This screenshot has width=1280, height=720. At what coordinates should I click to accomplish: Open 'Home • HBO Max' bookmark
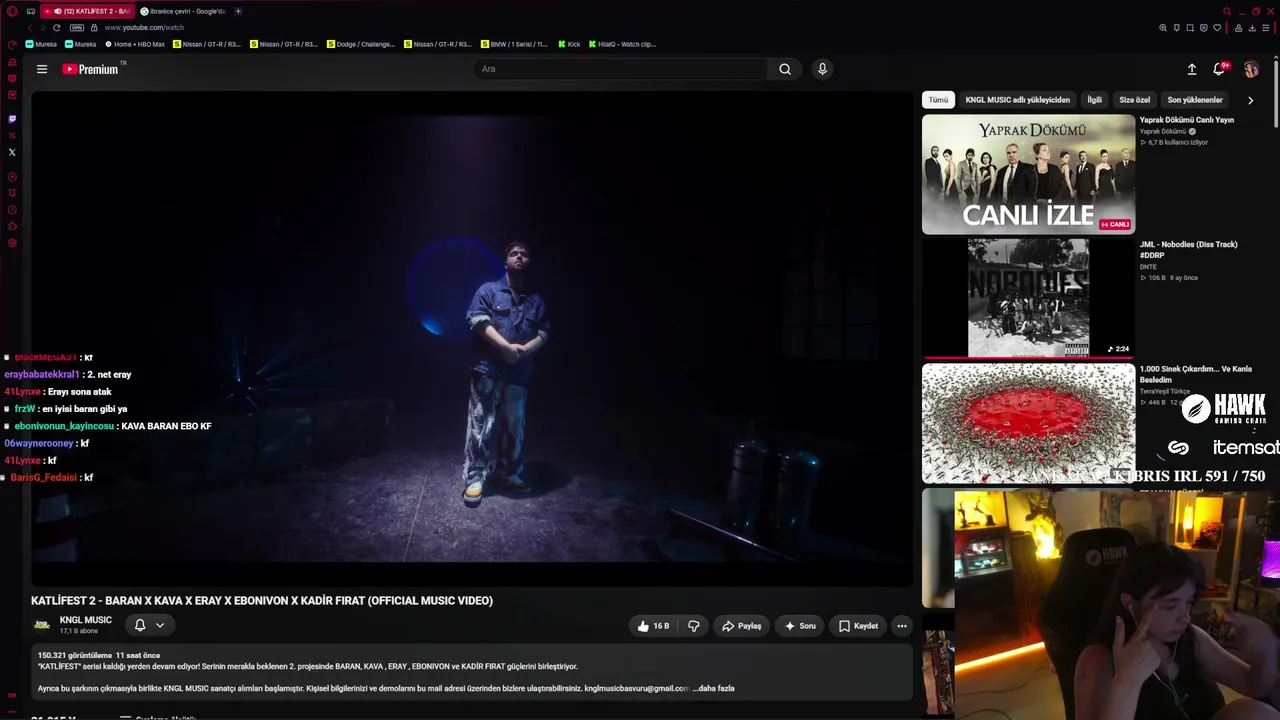[x=135, y=44]
